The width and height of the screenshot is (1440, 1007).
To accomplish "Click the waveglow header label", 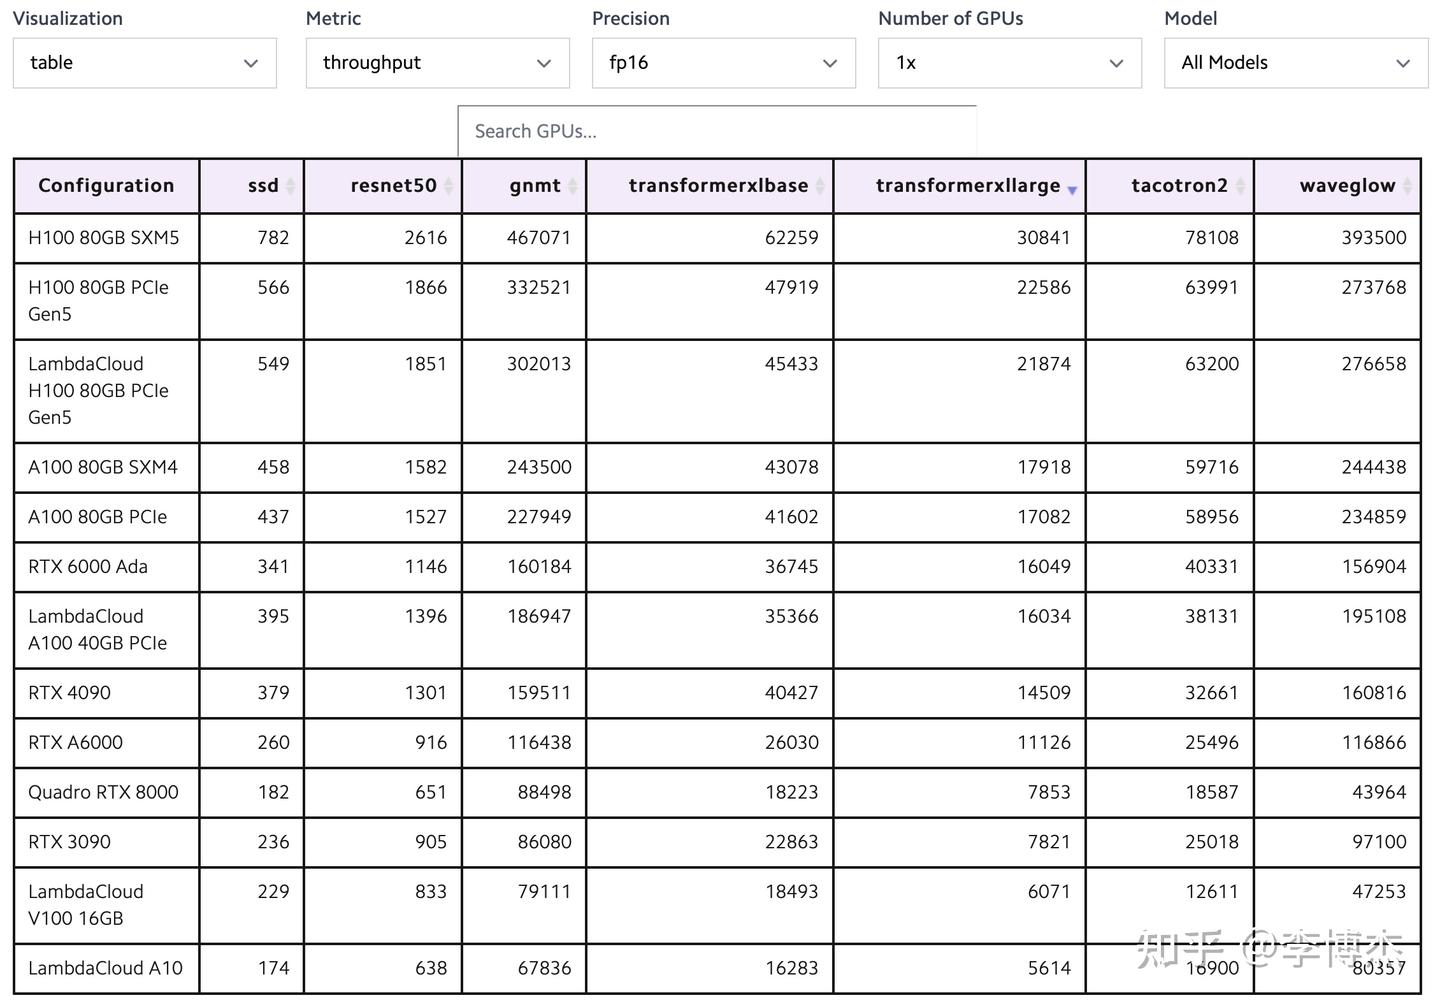I will click(x=1347, y=186).
